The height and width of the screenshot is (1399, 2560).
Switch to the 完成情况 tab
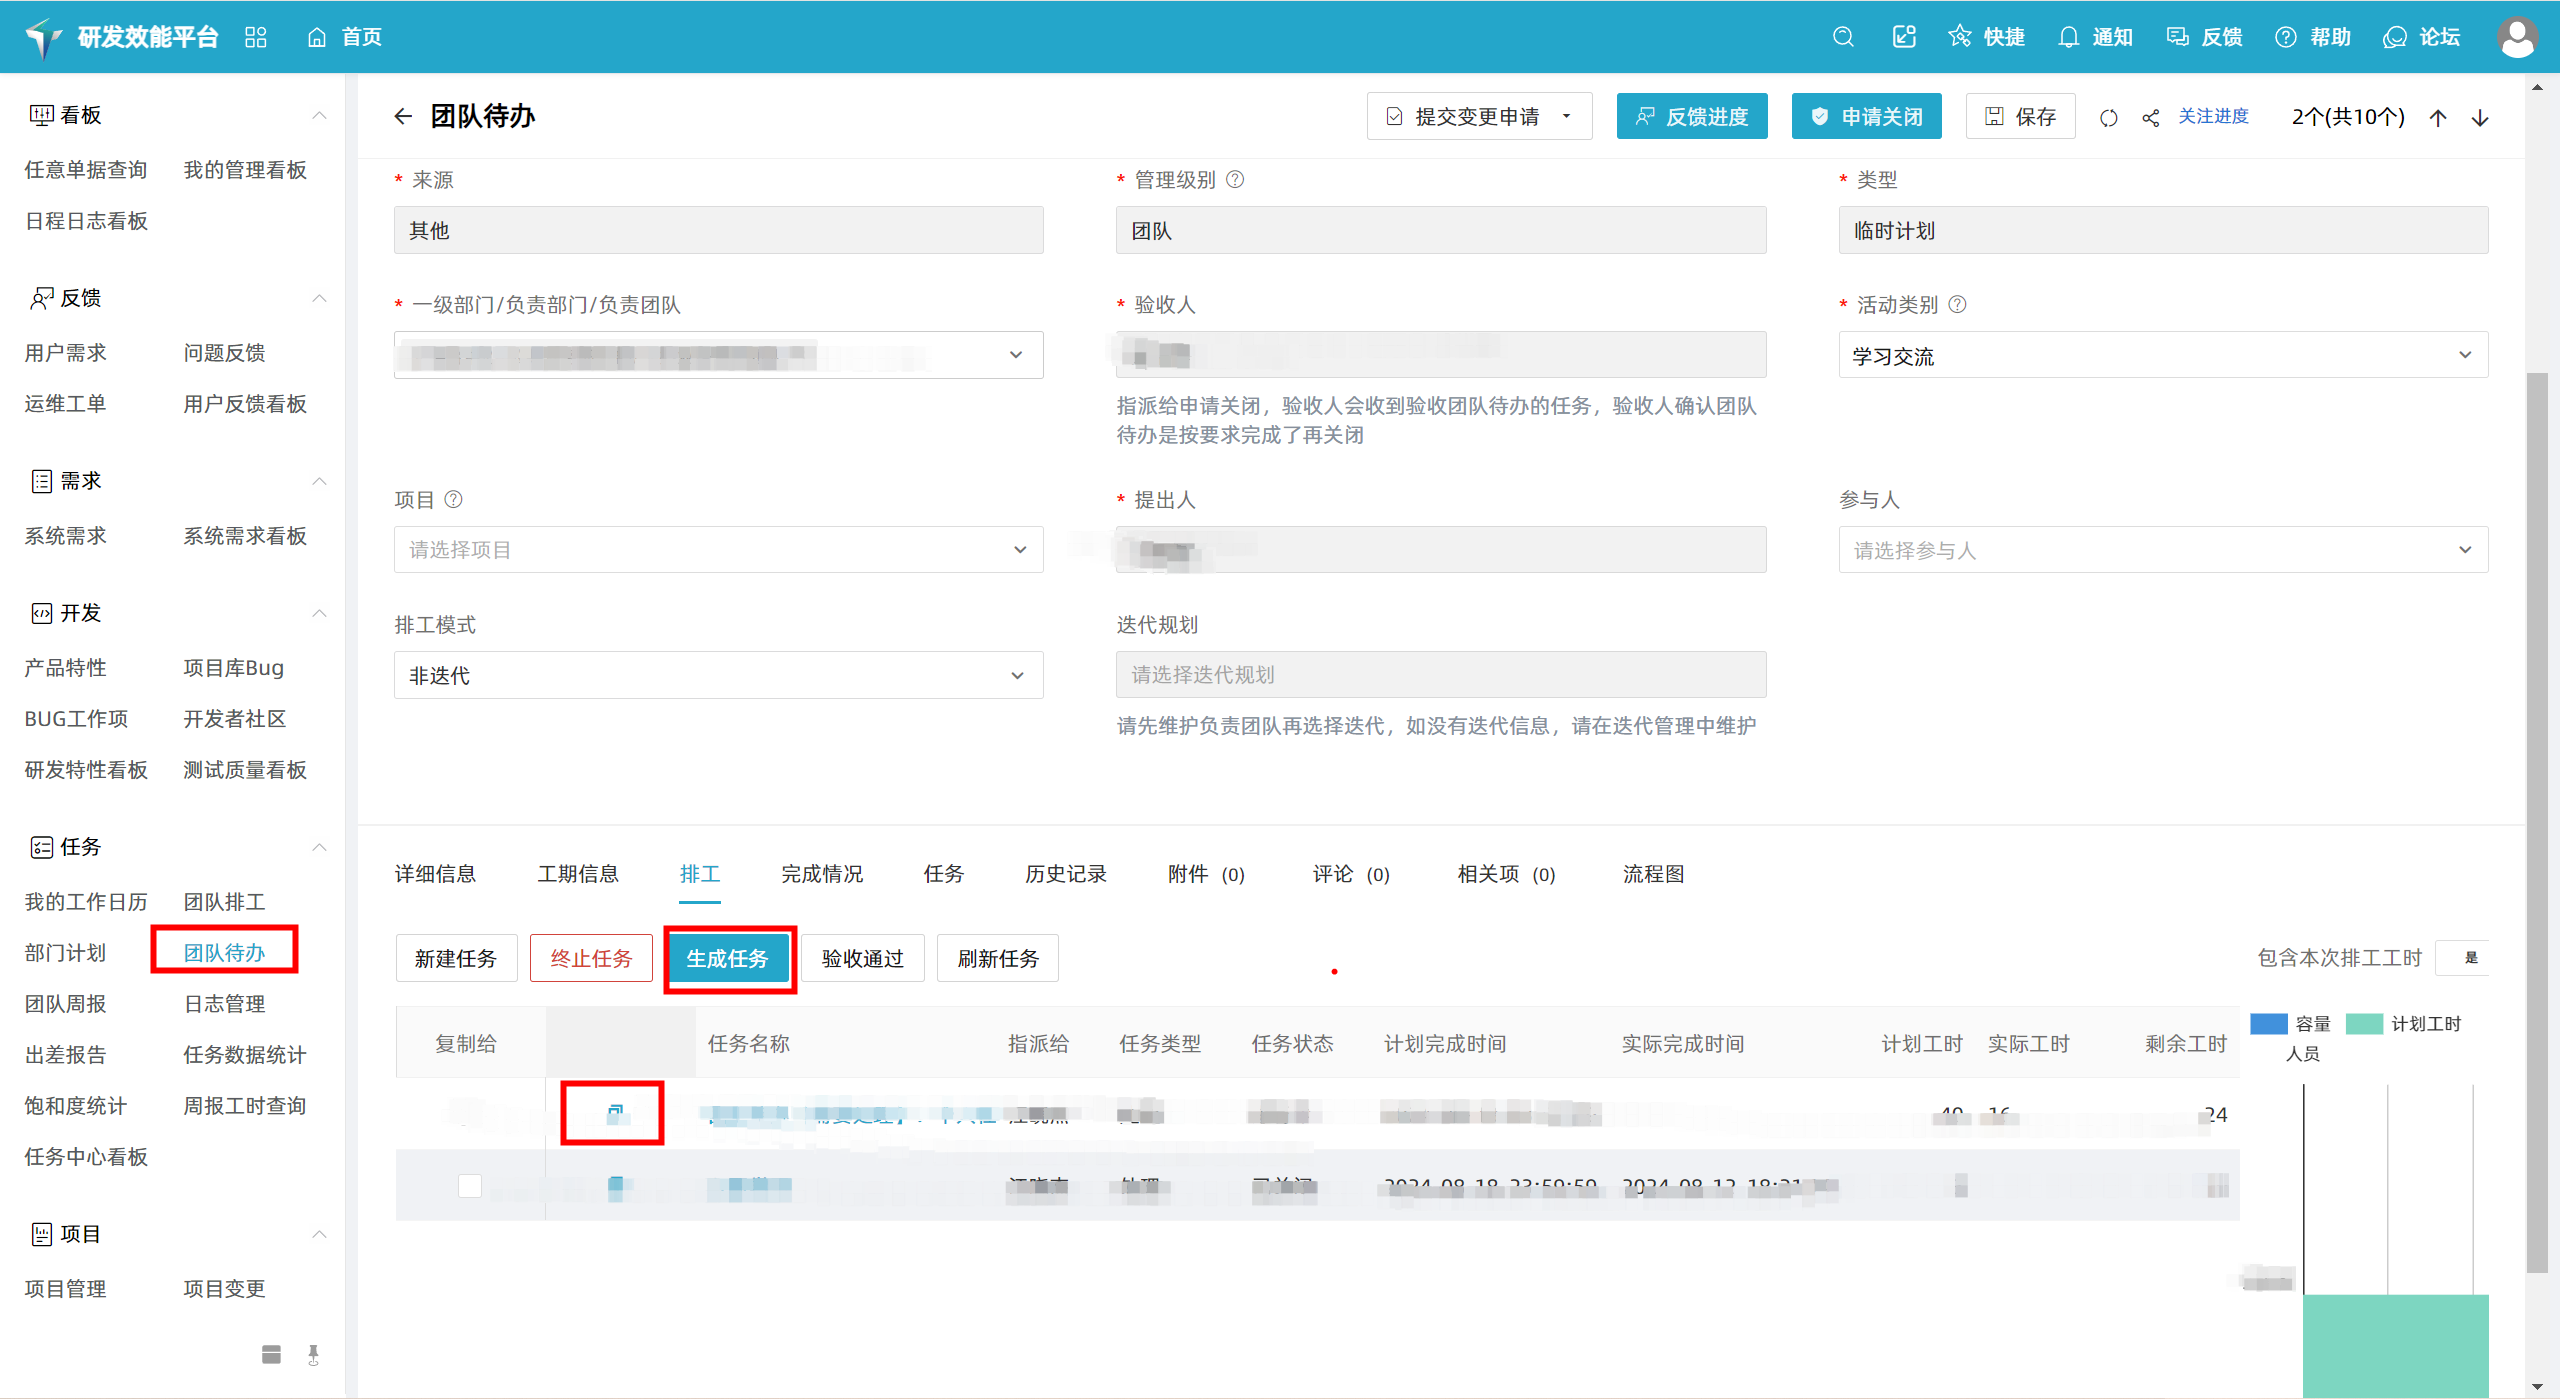coord(821,874)
